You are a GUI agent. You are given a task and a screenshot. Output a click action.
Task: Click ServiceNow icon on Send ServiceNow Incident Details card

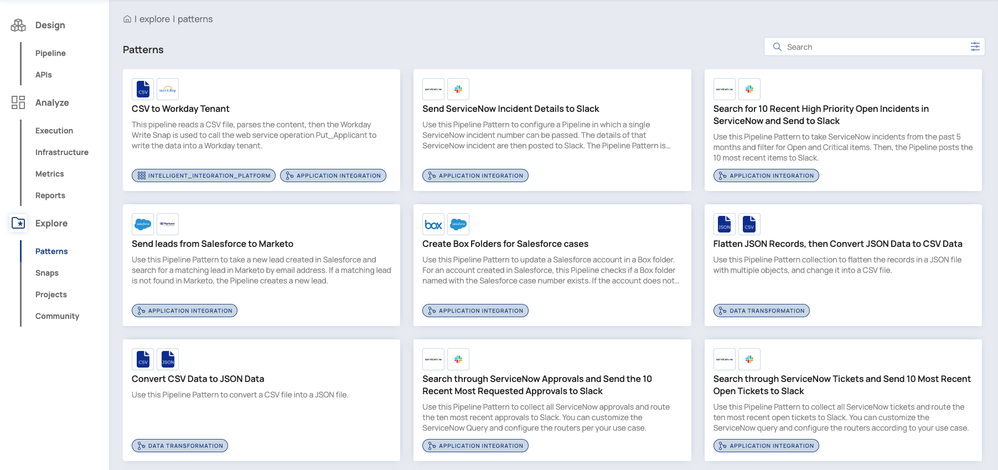pos(433,90)
